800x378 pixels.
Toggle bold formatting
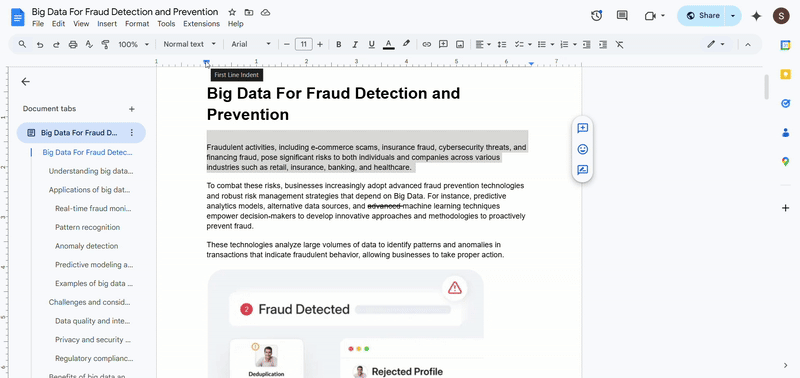(338, 44)
